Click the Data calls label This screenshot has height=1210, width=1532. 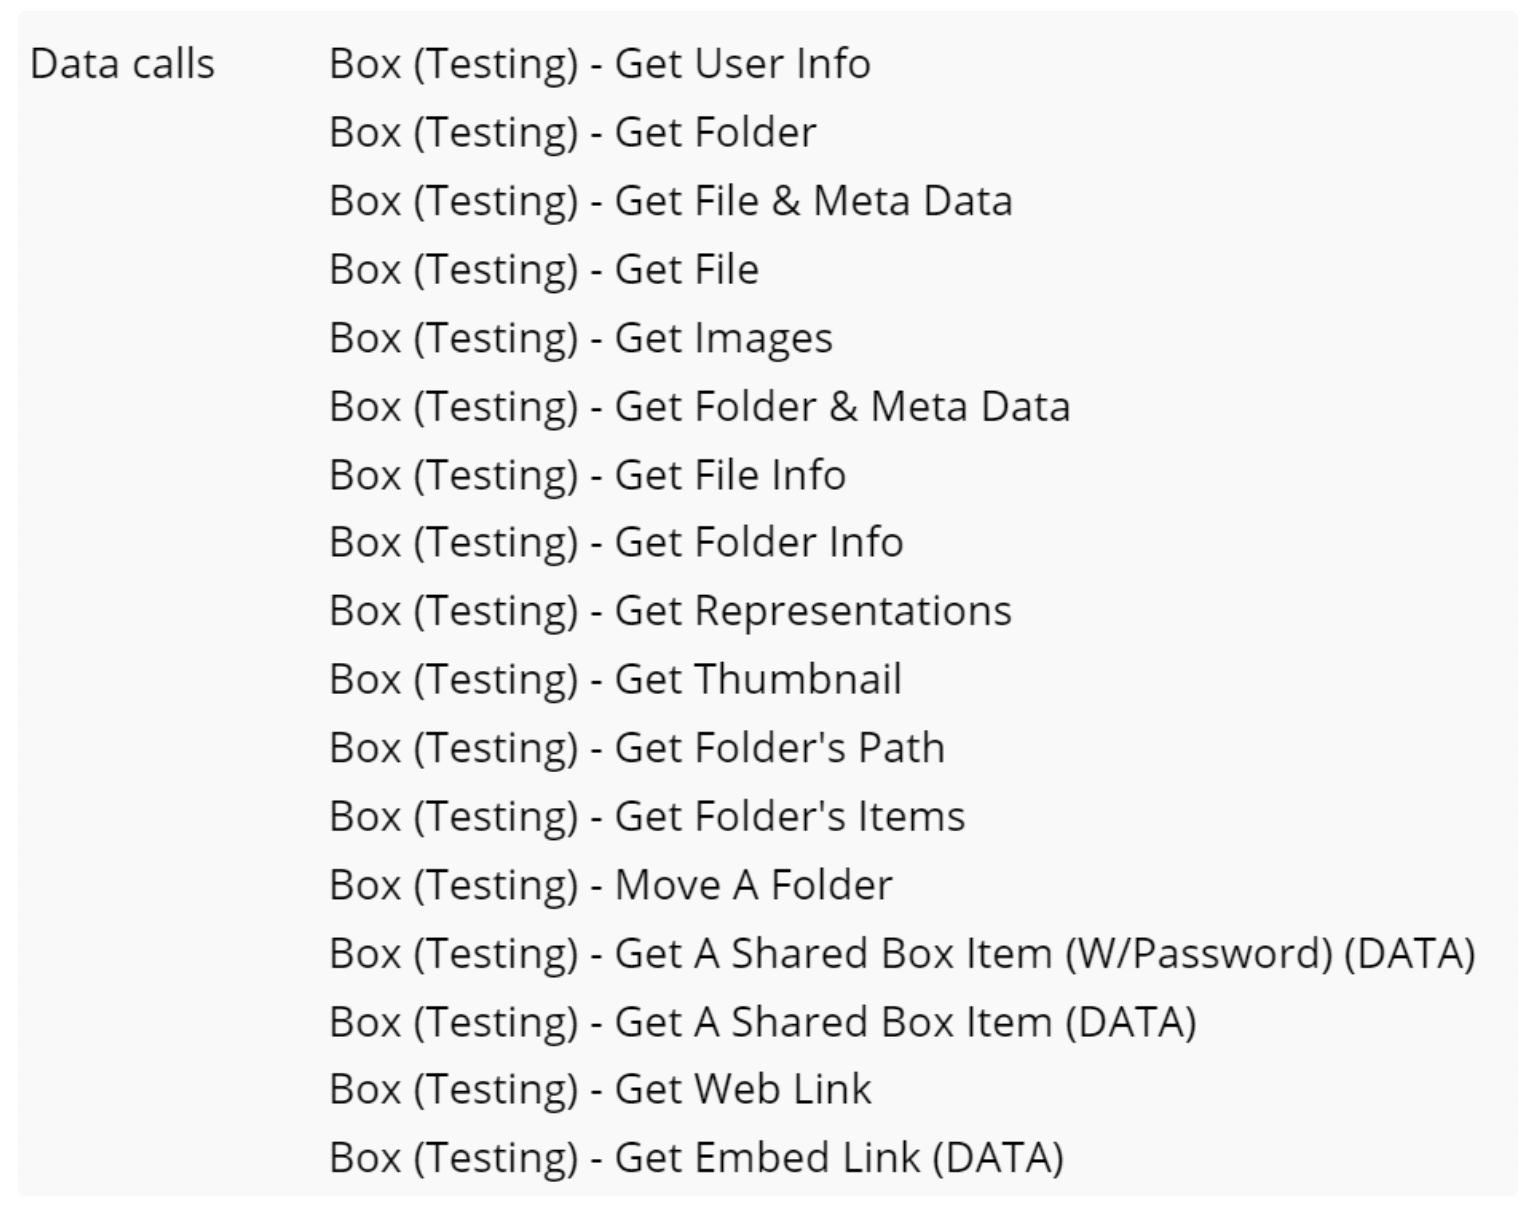point(123,64)
